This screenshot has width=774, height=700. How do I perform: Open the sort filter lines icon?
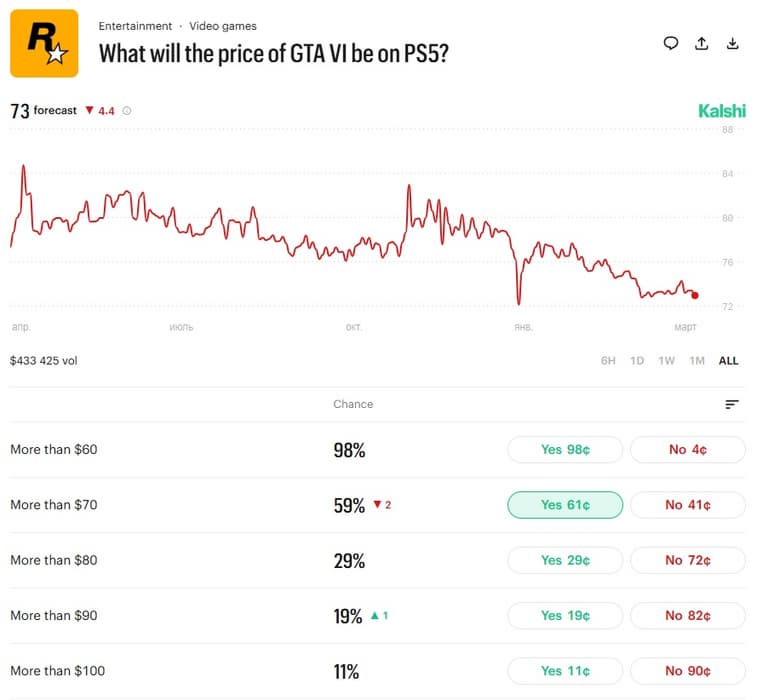pyautogui.click(x=732, y=404)
